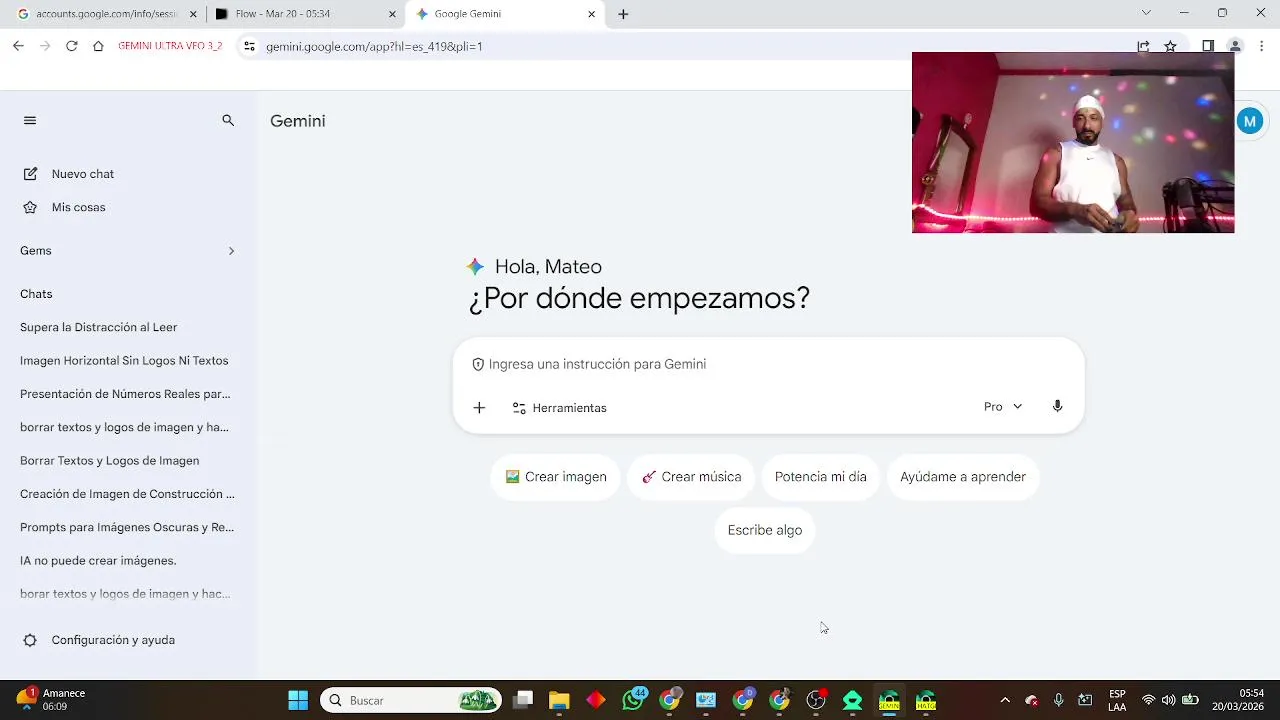Bookmark this page with star icon
1280x720 pixels.
coord(1170,46)
